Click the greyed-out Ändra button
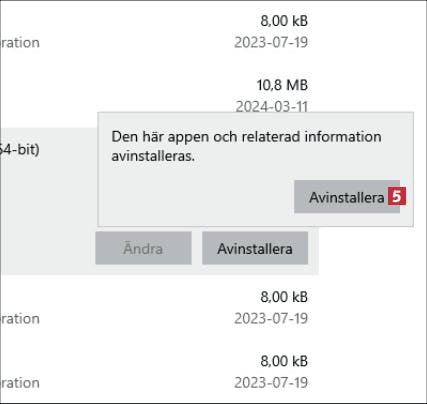 tap(143, 248)
